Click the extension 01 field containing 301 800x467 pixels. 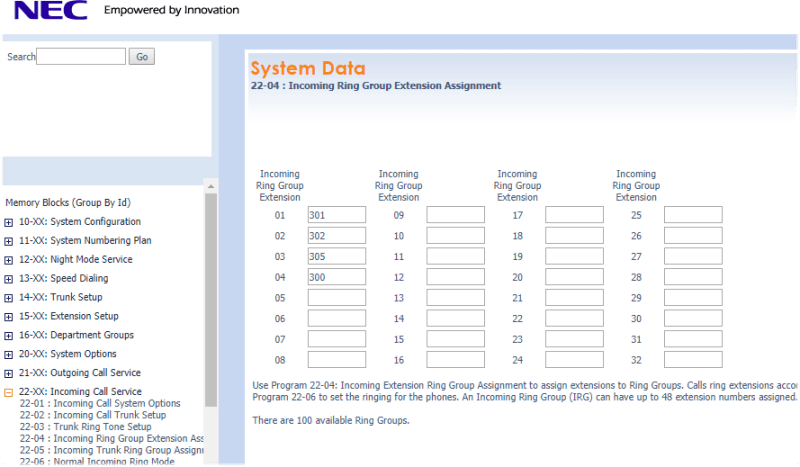pos(337,215)
